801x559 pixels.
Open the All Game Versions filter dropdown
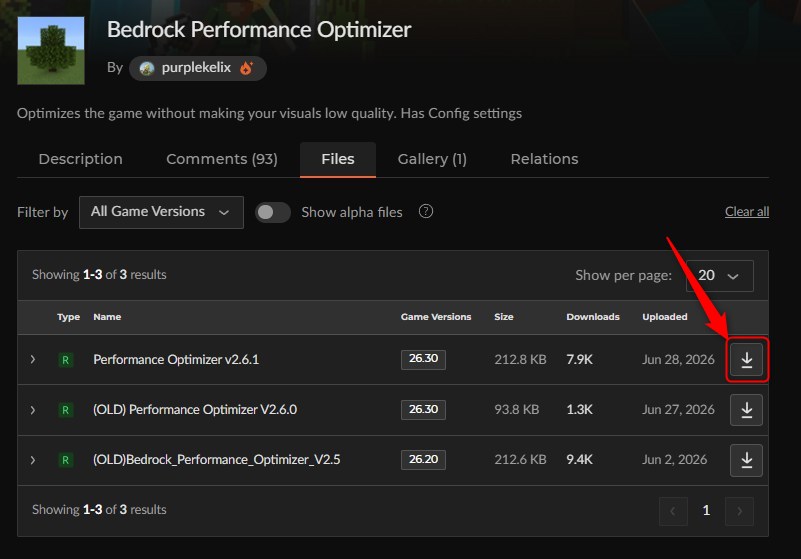point(161,212)
